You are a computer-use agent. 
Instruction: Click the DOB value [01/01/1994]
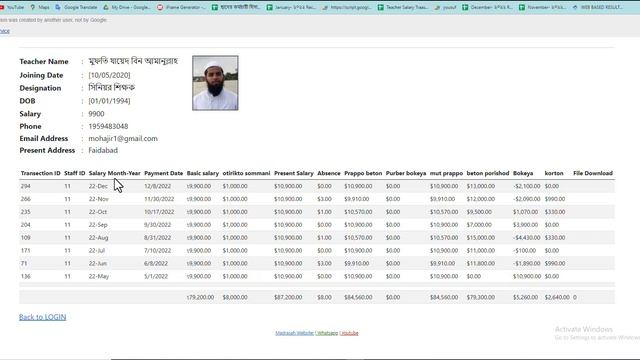(x=109, y=101)
